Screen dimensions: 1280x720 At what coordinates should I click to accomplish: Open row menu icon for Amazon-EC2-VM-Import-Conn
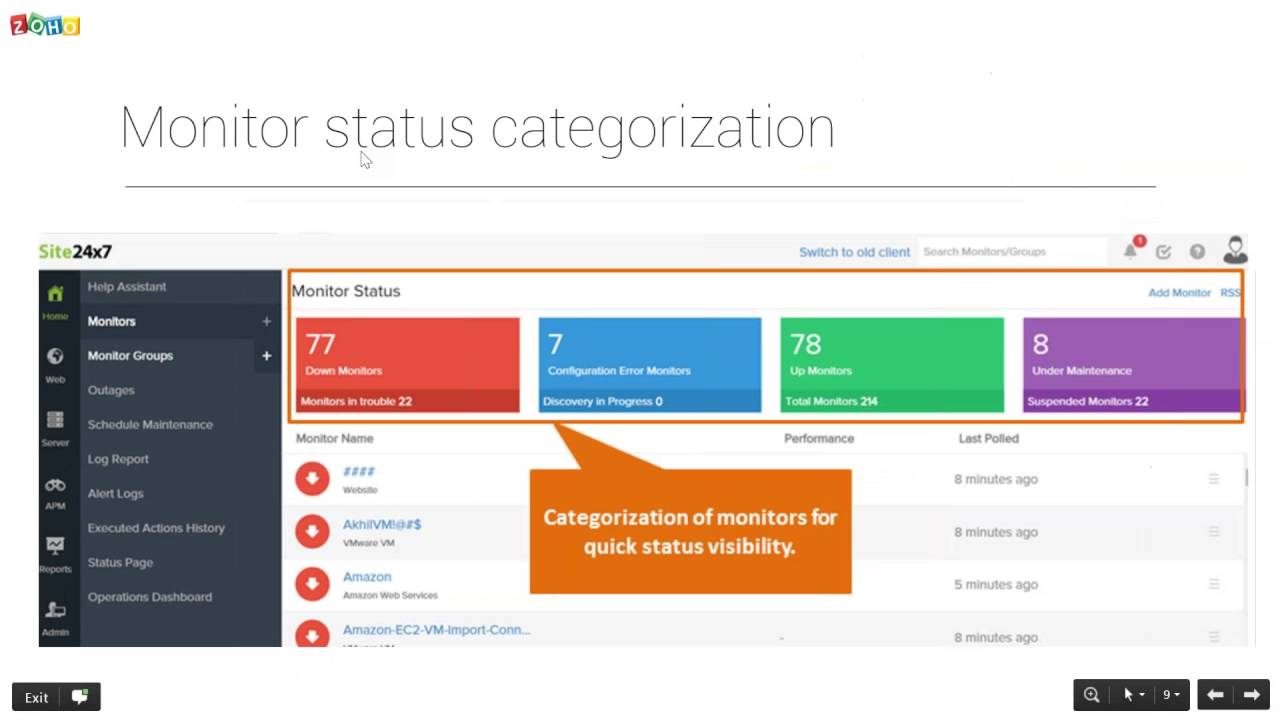(x=1214, y=637)
